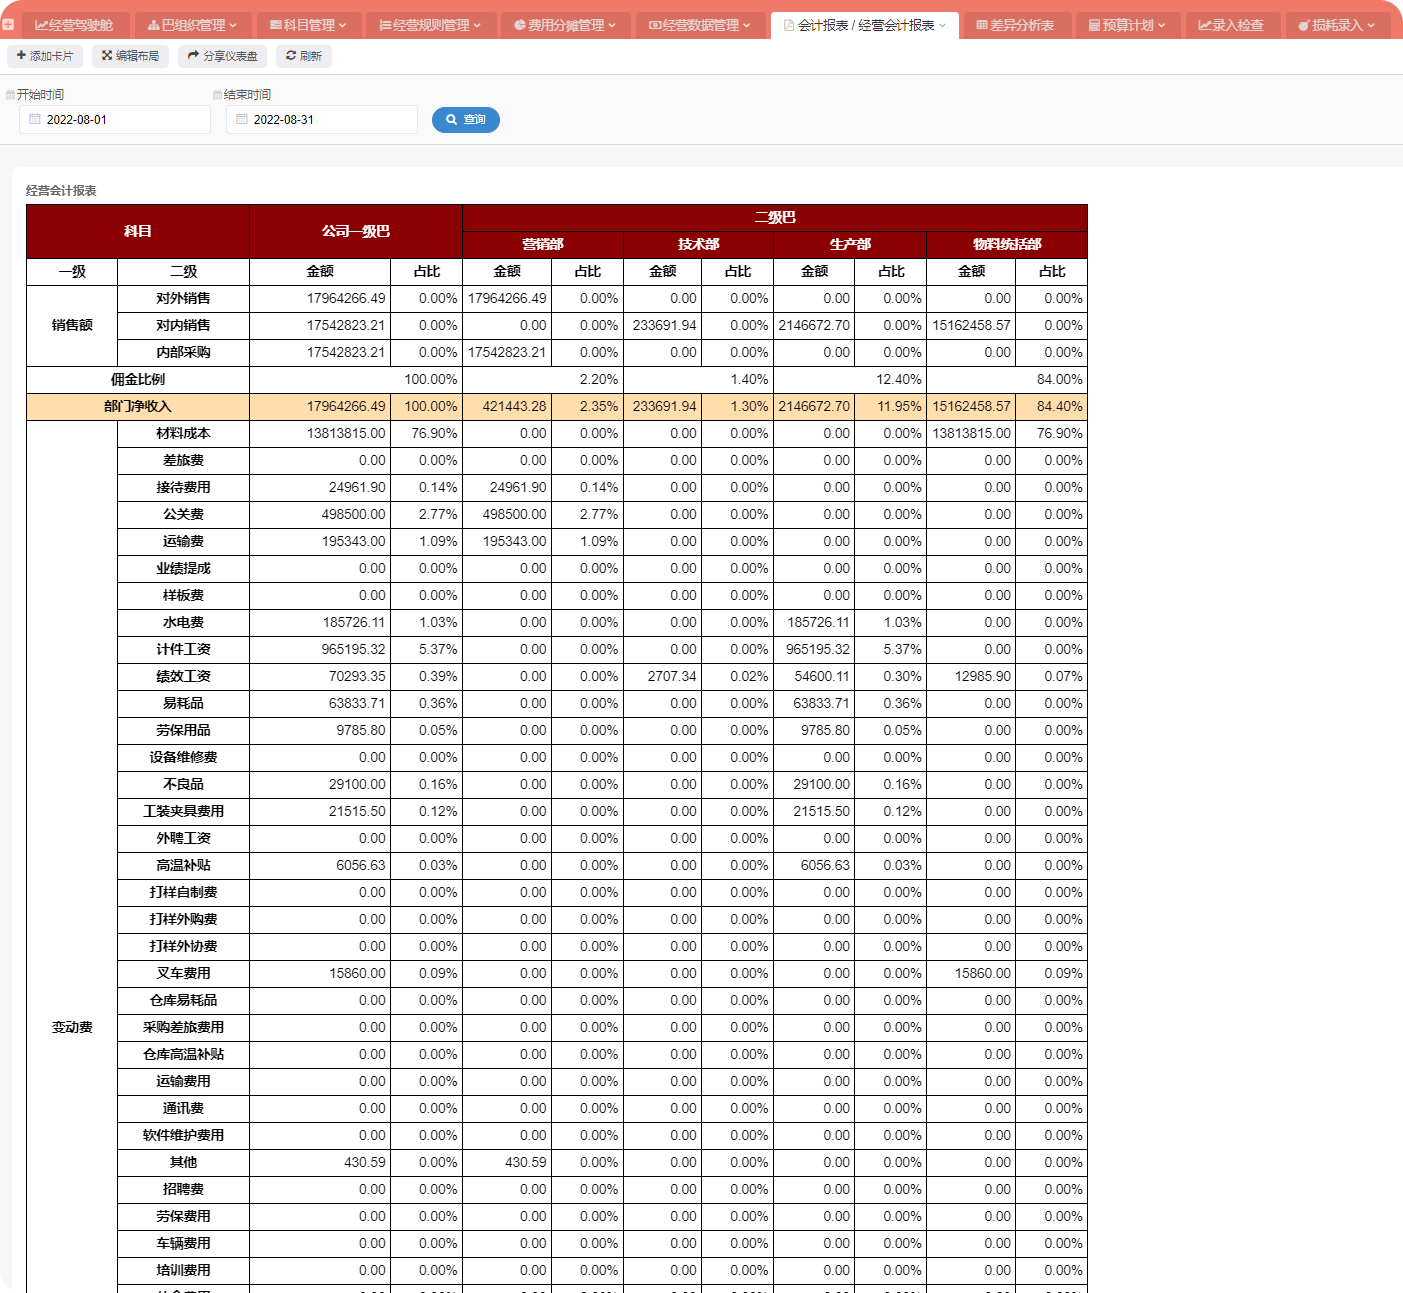Click the end date input showing 2022-08-31
The height and width of the screenshot is (1293, 1403).
click(x=329, y=120)
